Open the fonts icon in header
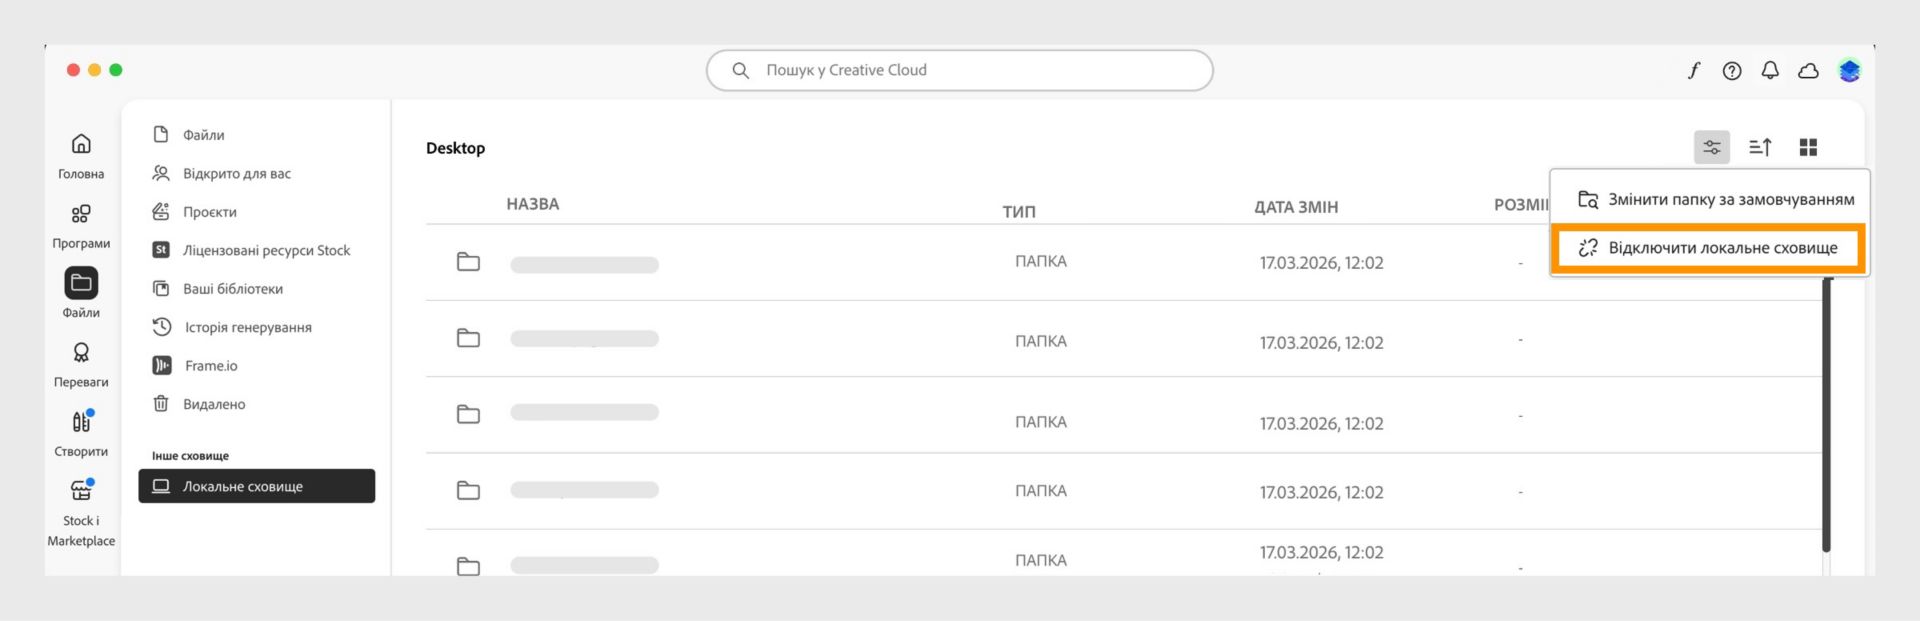Screen dimensions: 1920x621 click(1694, 70)
